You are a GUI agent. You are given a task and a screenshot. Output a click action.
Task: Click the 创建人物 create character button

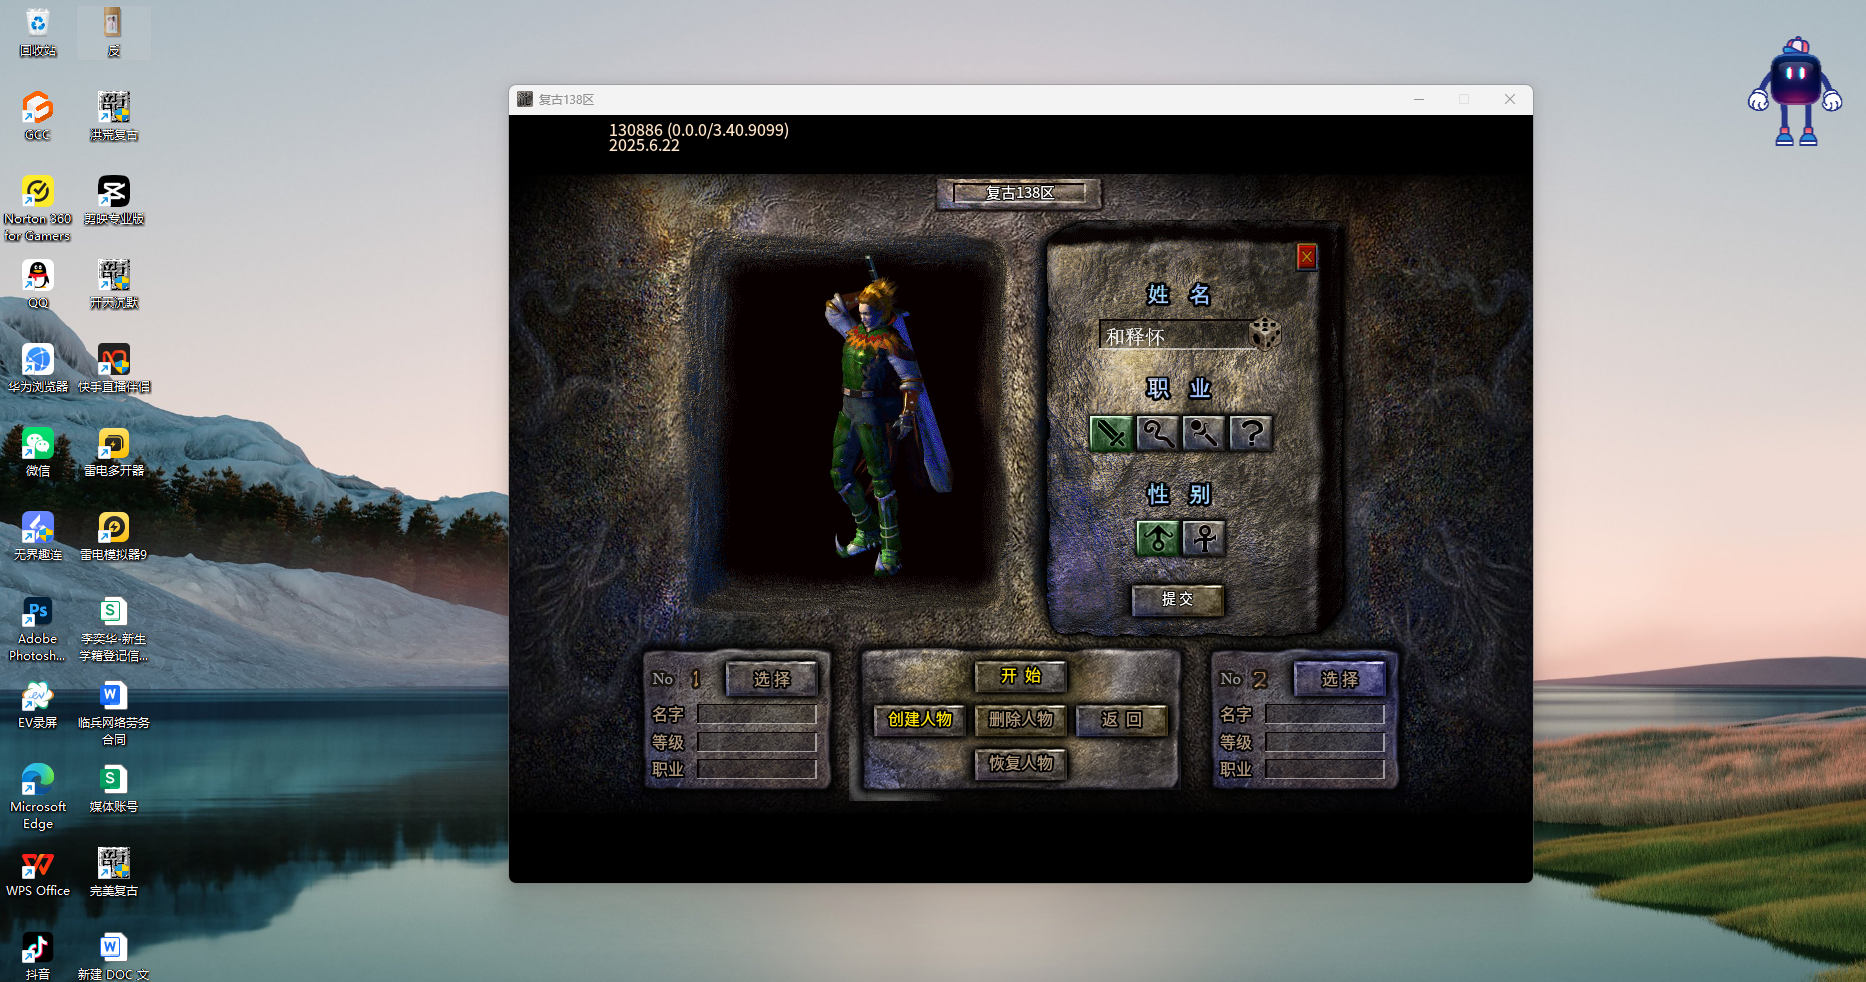919,719
